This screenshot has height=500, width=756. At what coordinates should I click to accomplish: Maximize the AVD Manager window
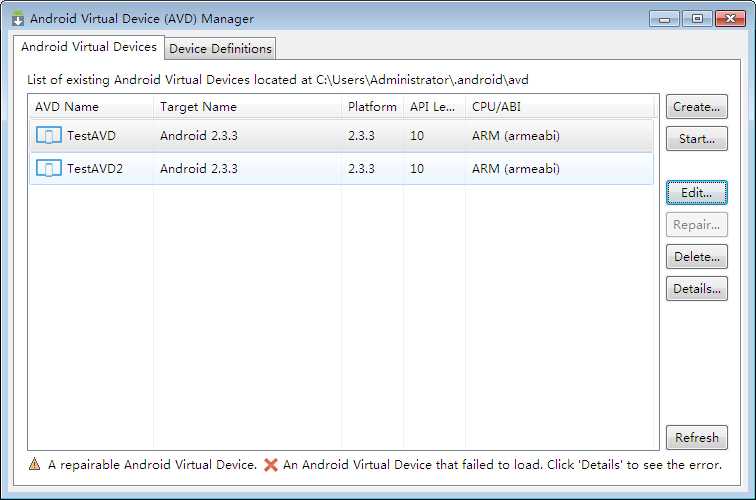pos(697,19)
